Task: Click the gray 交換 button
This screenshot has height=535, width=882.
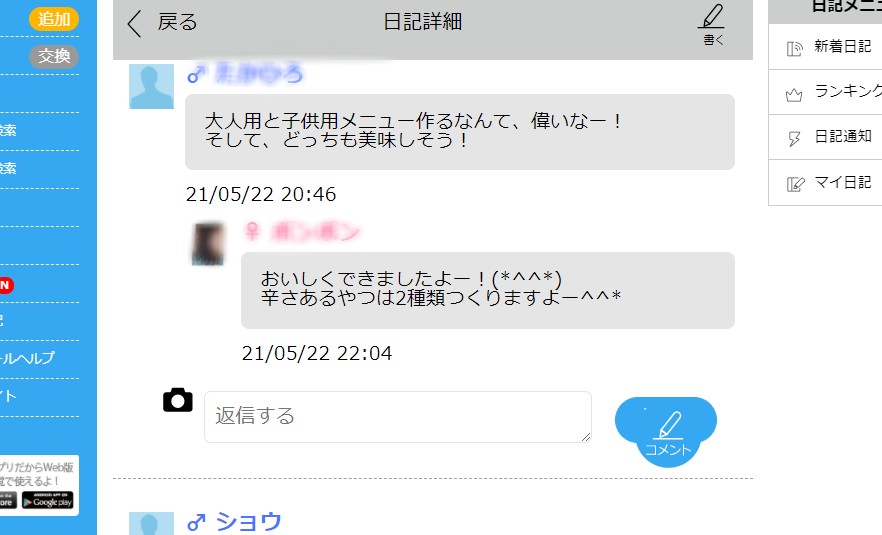Action: [54, 56]
